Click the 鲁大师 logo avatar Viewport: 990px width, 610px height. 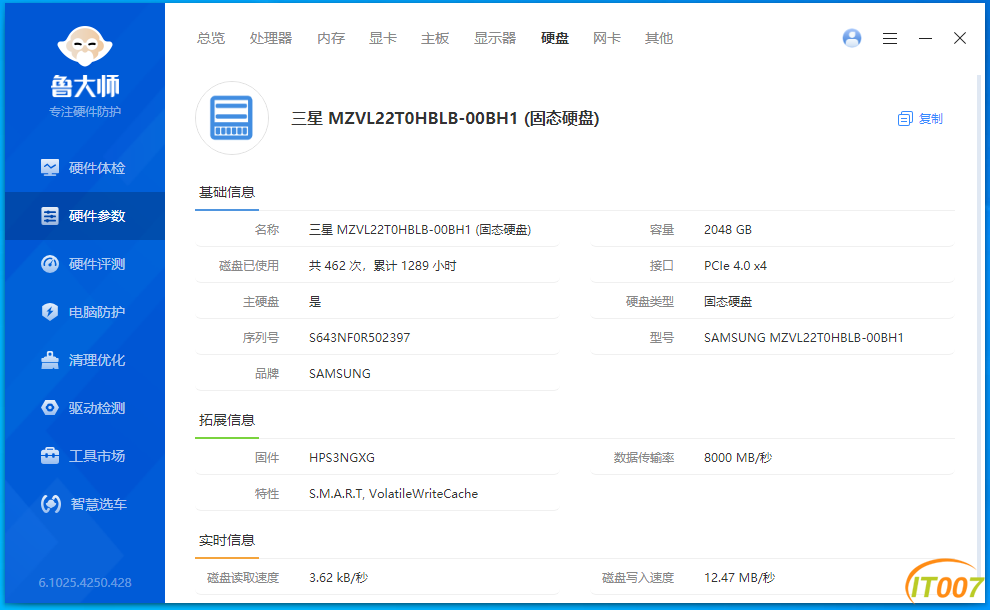(x=85, y=45)
